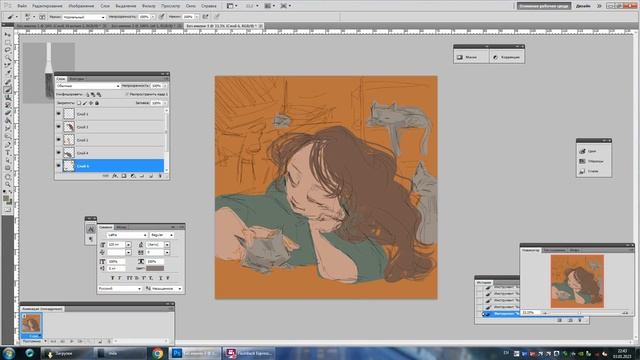The height and width of the screenshot is (360, 640).
Task: Open the Окно menu
Action: (x=190, y=6)
